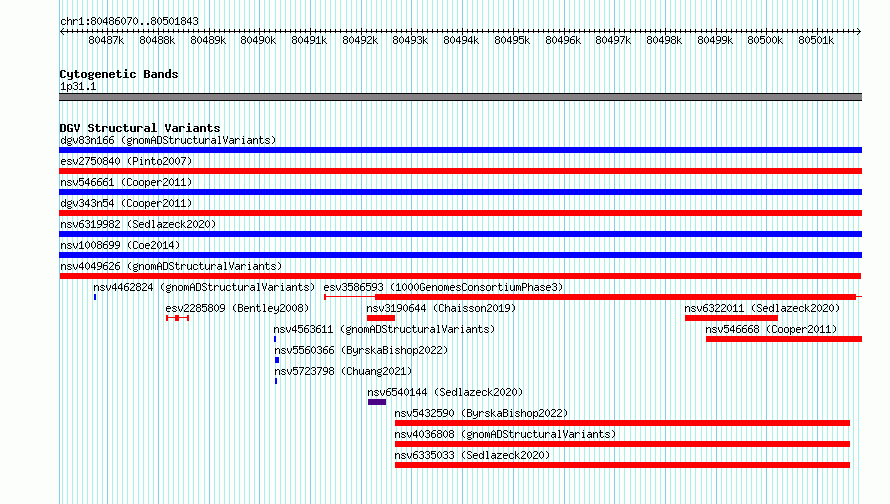Select the esv2750840 (Pinto2007) label

[x=126, y=161]
